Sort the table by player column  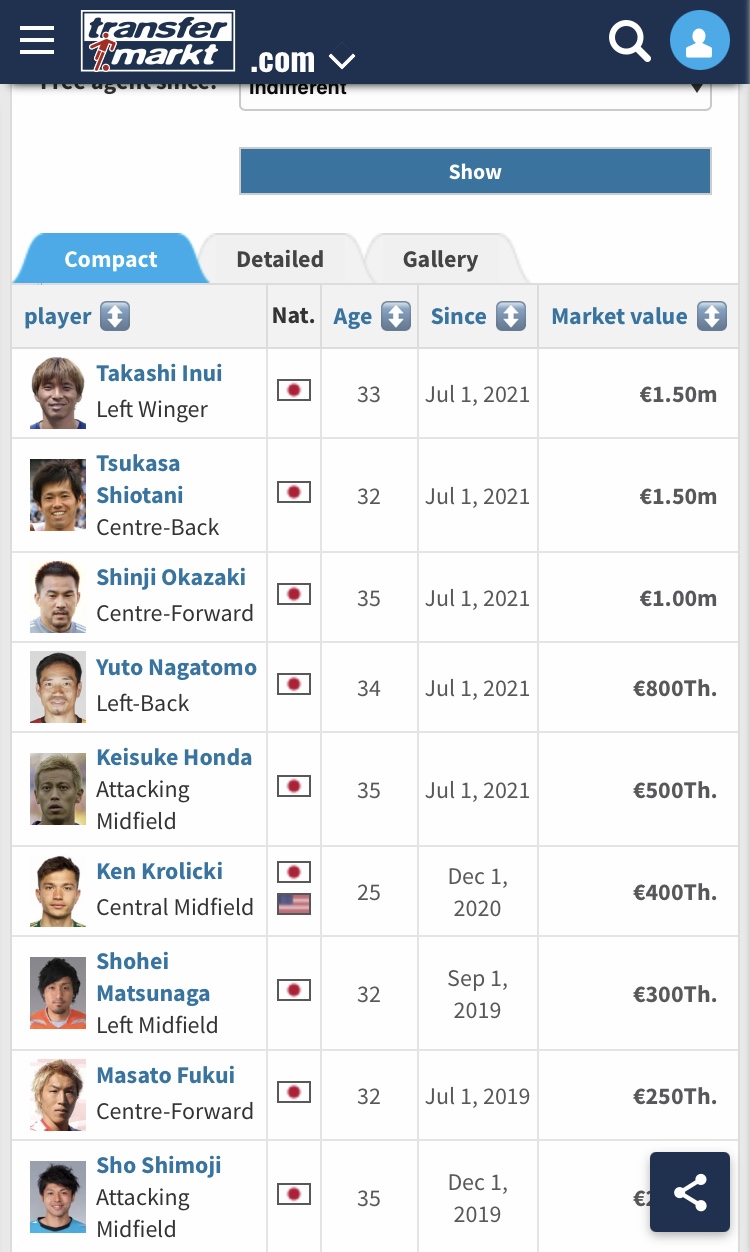click(x=115, y=317)
